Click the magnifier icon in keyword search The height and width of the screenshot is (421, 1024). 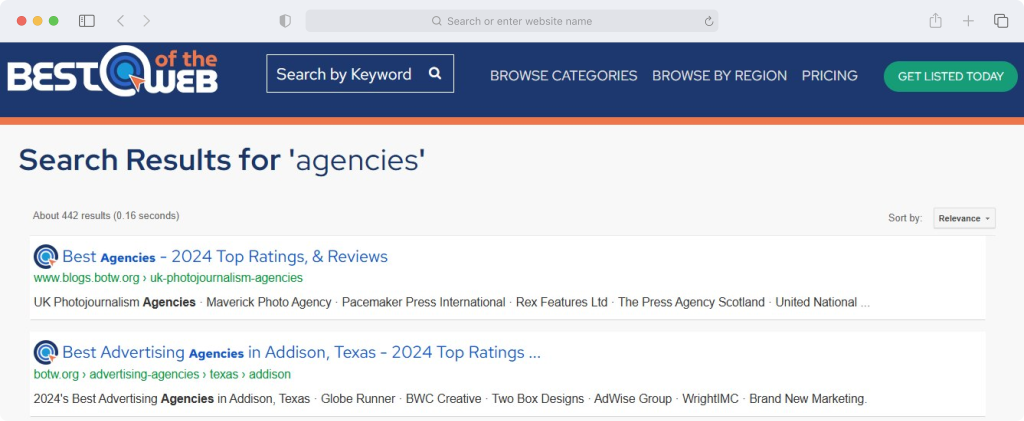click(x=435, y=73)
